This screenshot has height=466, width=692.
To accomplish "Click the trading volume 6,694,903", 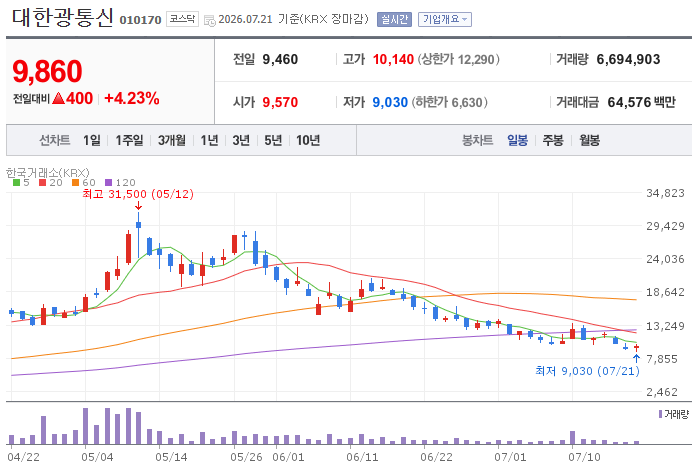I will tap(628, 59).
